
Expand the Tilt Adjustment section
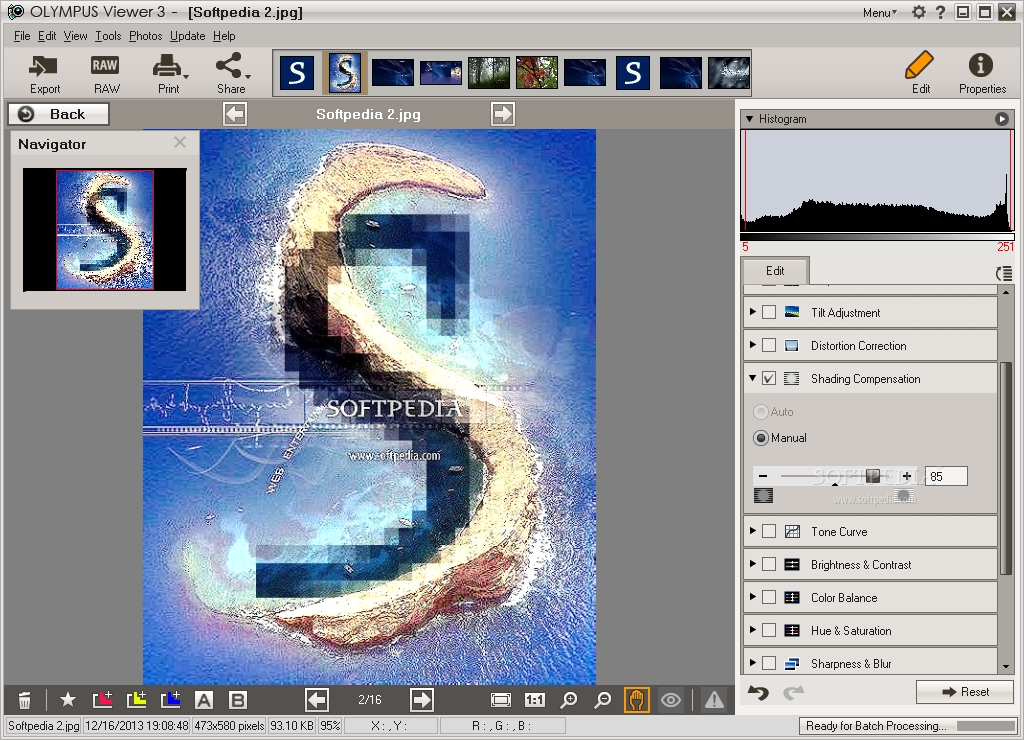coord(752,312)
